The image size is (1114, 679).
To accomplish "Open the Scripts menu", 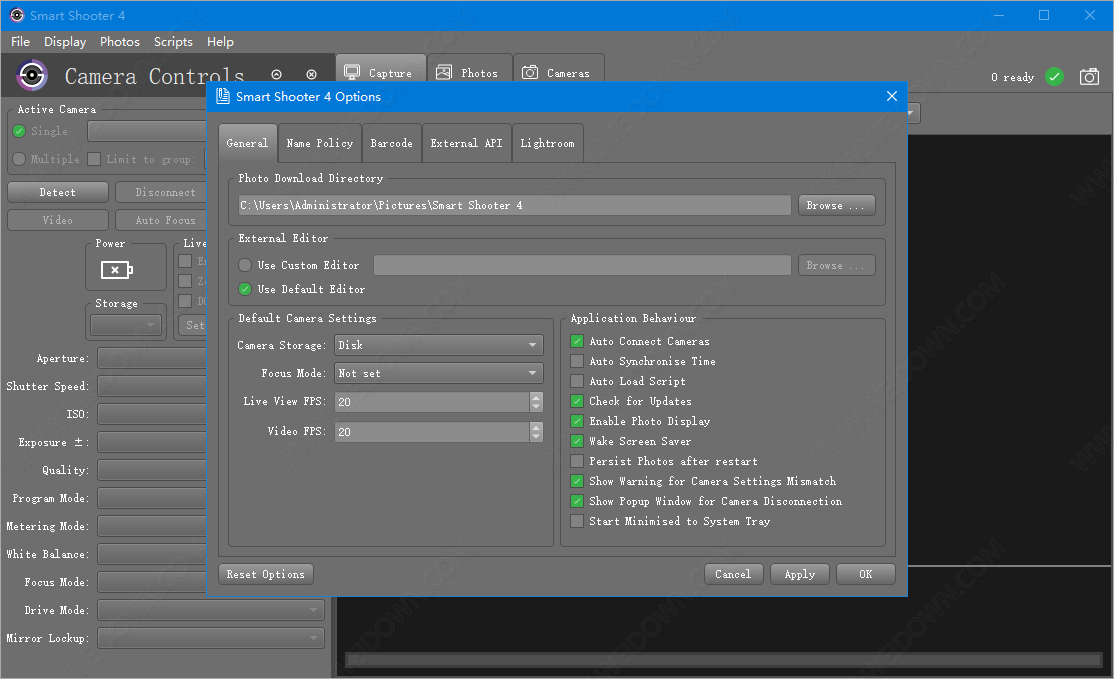I will (173, 41).
